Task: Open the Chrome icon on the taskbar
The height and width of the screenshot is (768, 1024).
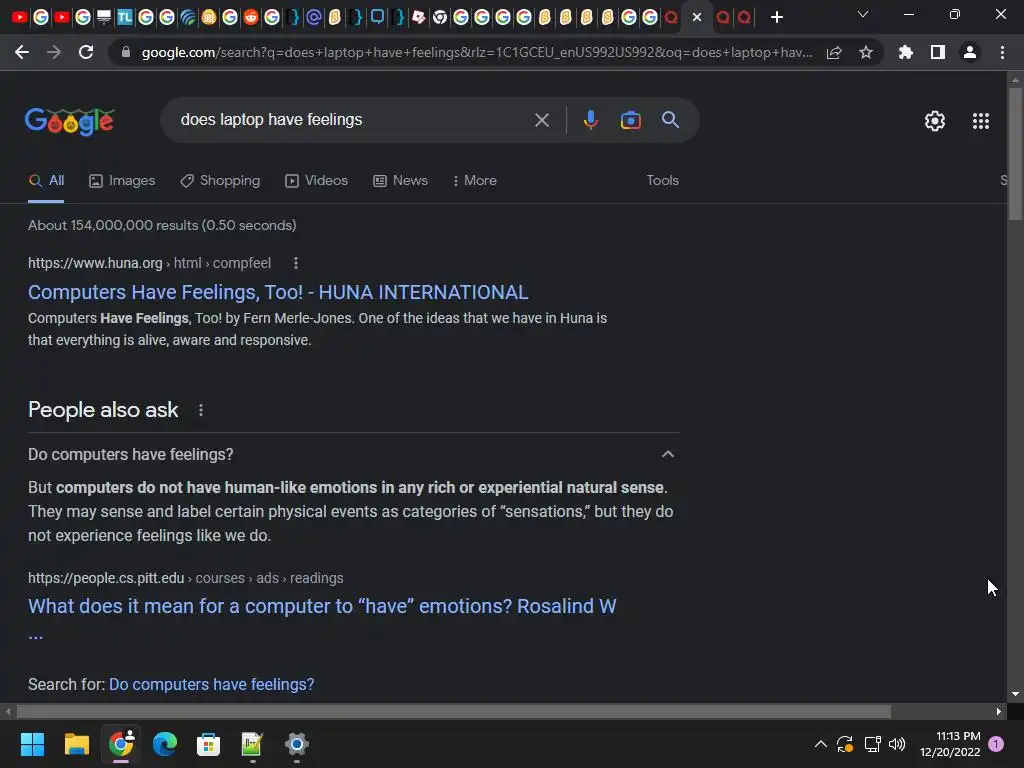Action: 121,744
